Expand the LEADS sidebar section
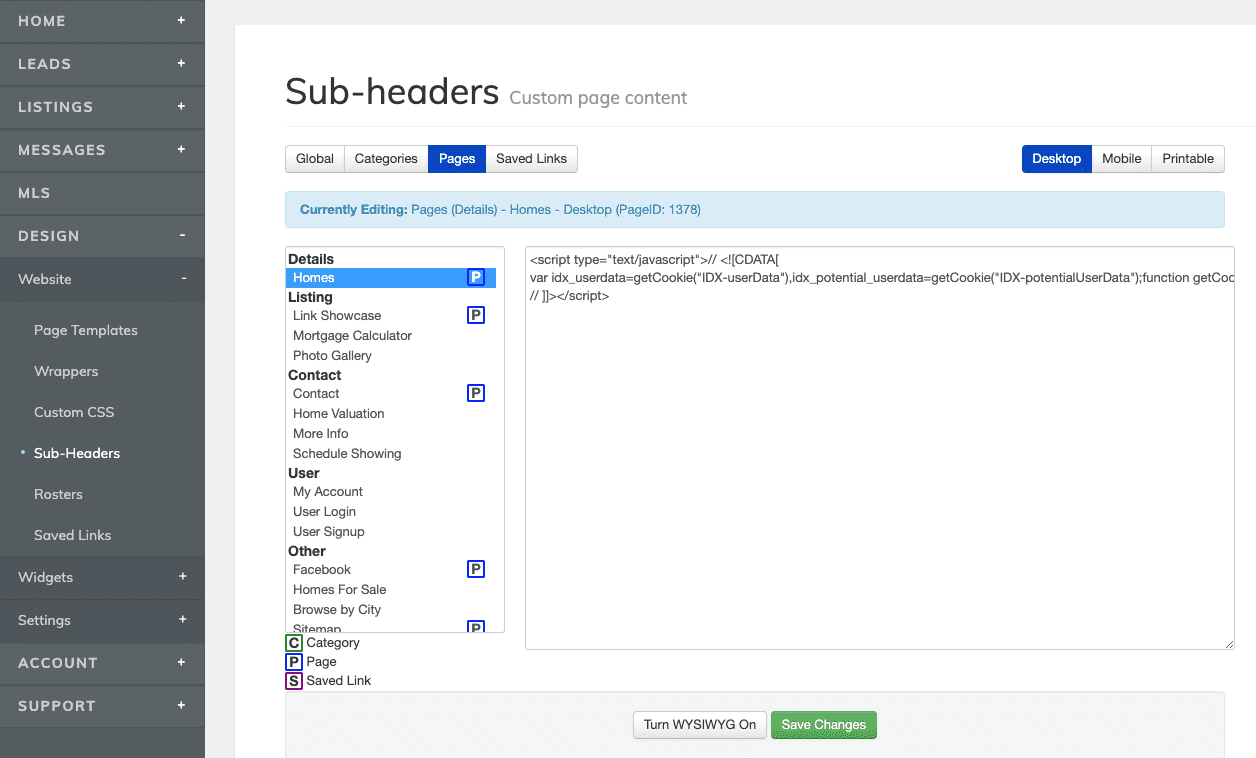The height and width of the screenshot is (758, 1256). tap(181, 63)
